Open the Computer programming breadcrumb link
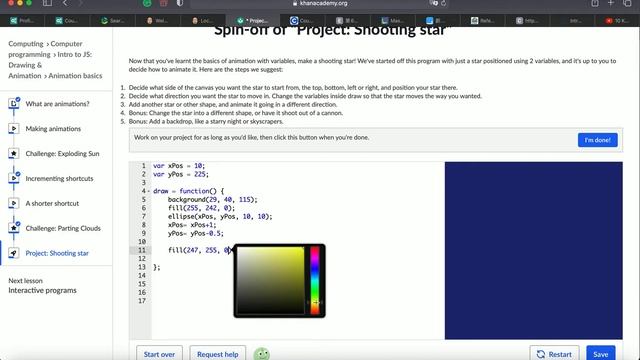Screen dimensions: 640x360 pos(45,49)
